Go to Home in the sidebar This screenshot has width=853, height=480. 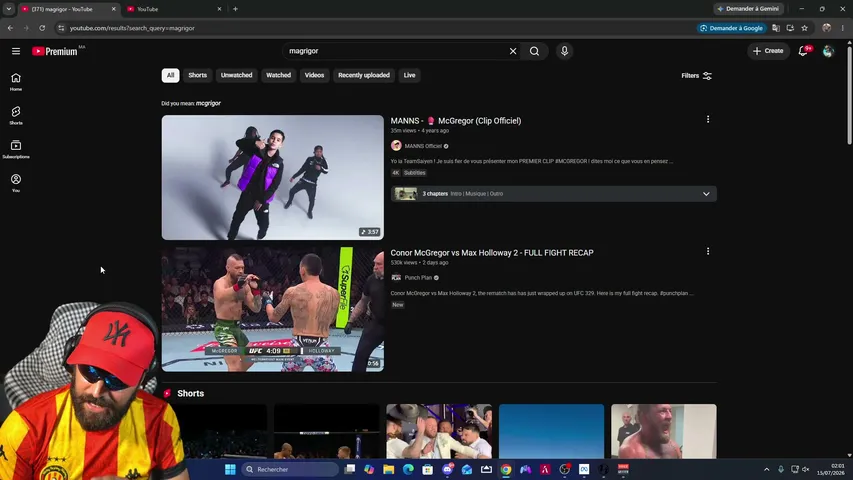(x=16, y=82)
